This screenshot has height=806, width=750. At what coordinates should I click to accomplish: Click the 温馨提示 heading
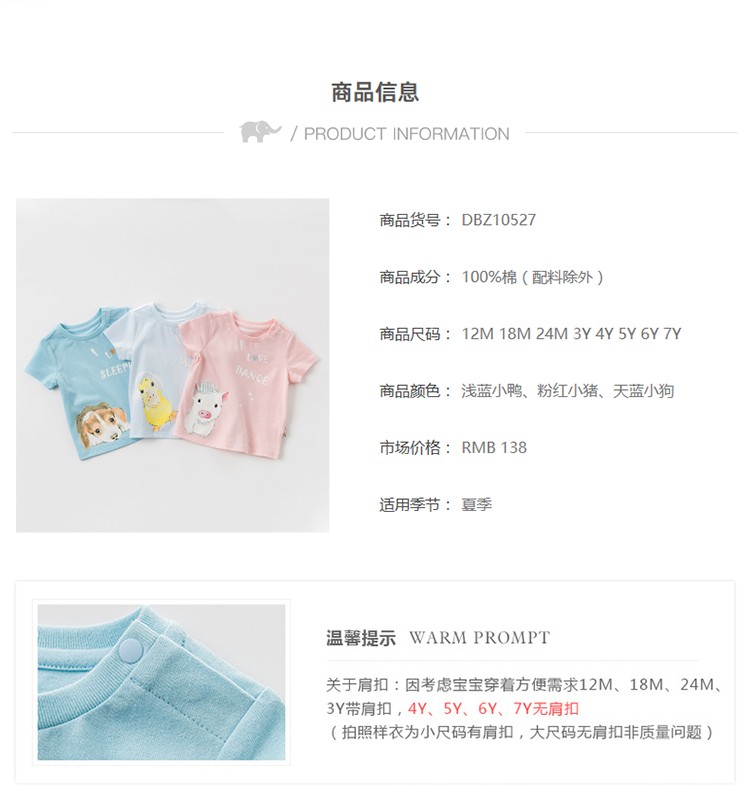[x=361, y=638]
